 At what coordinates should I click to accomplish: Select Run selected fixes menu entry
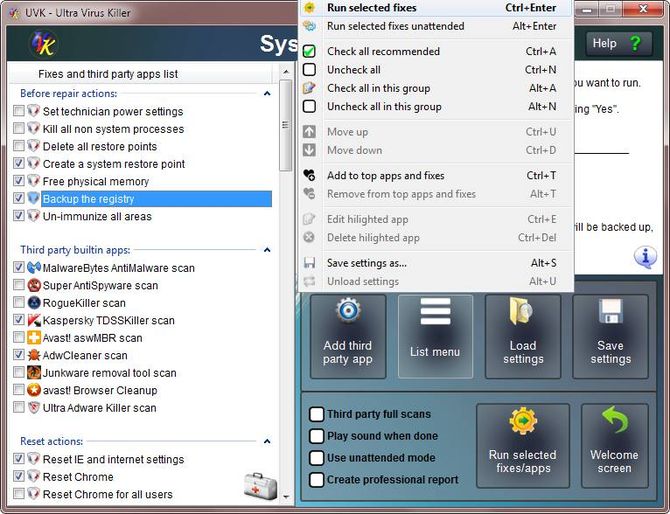[436, 8]
